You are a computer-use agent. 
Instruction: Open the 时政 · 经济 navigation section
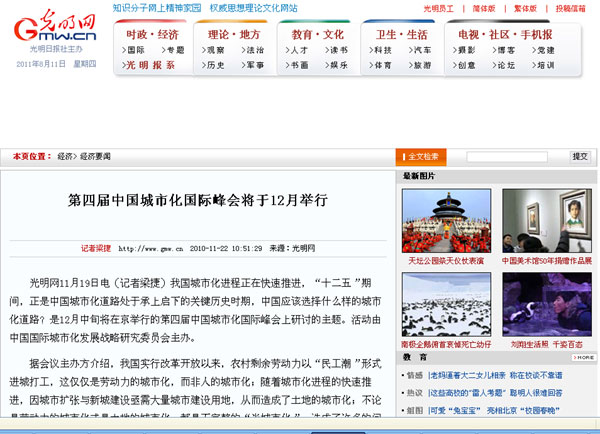pyautogui.click(x=152, y=33)
